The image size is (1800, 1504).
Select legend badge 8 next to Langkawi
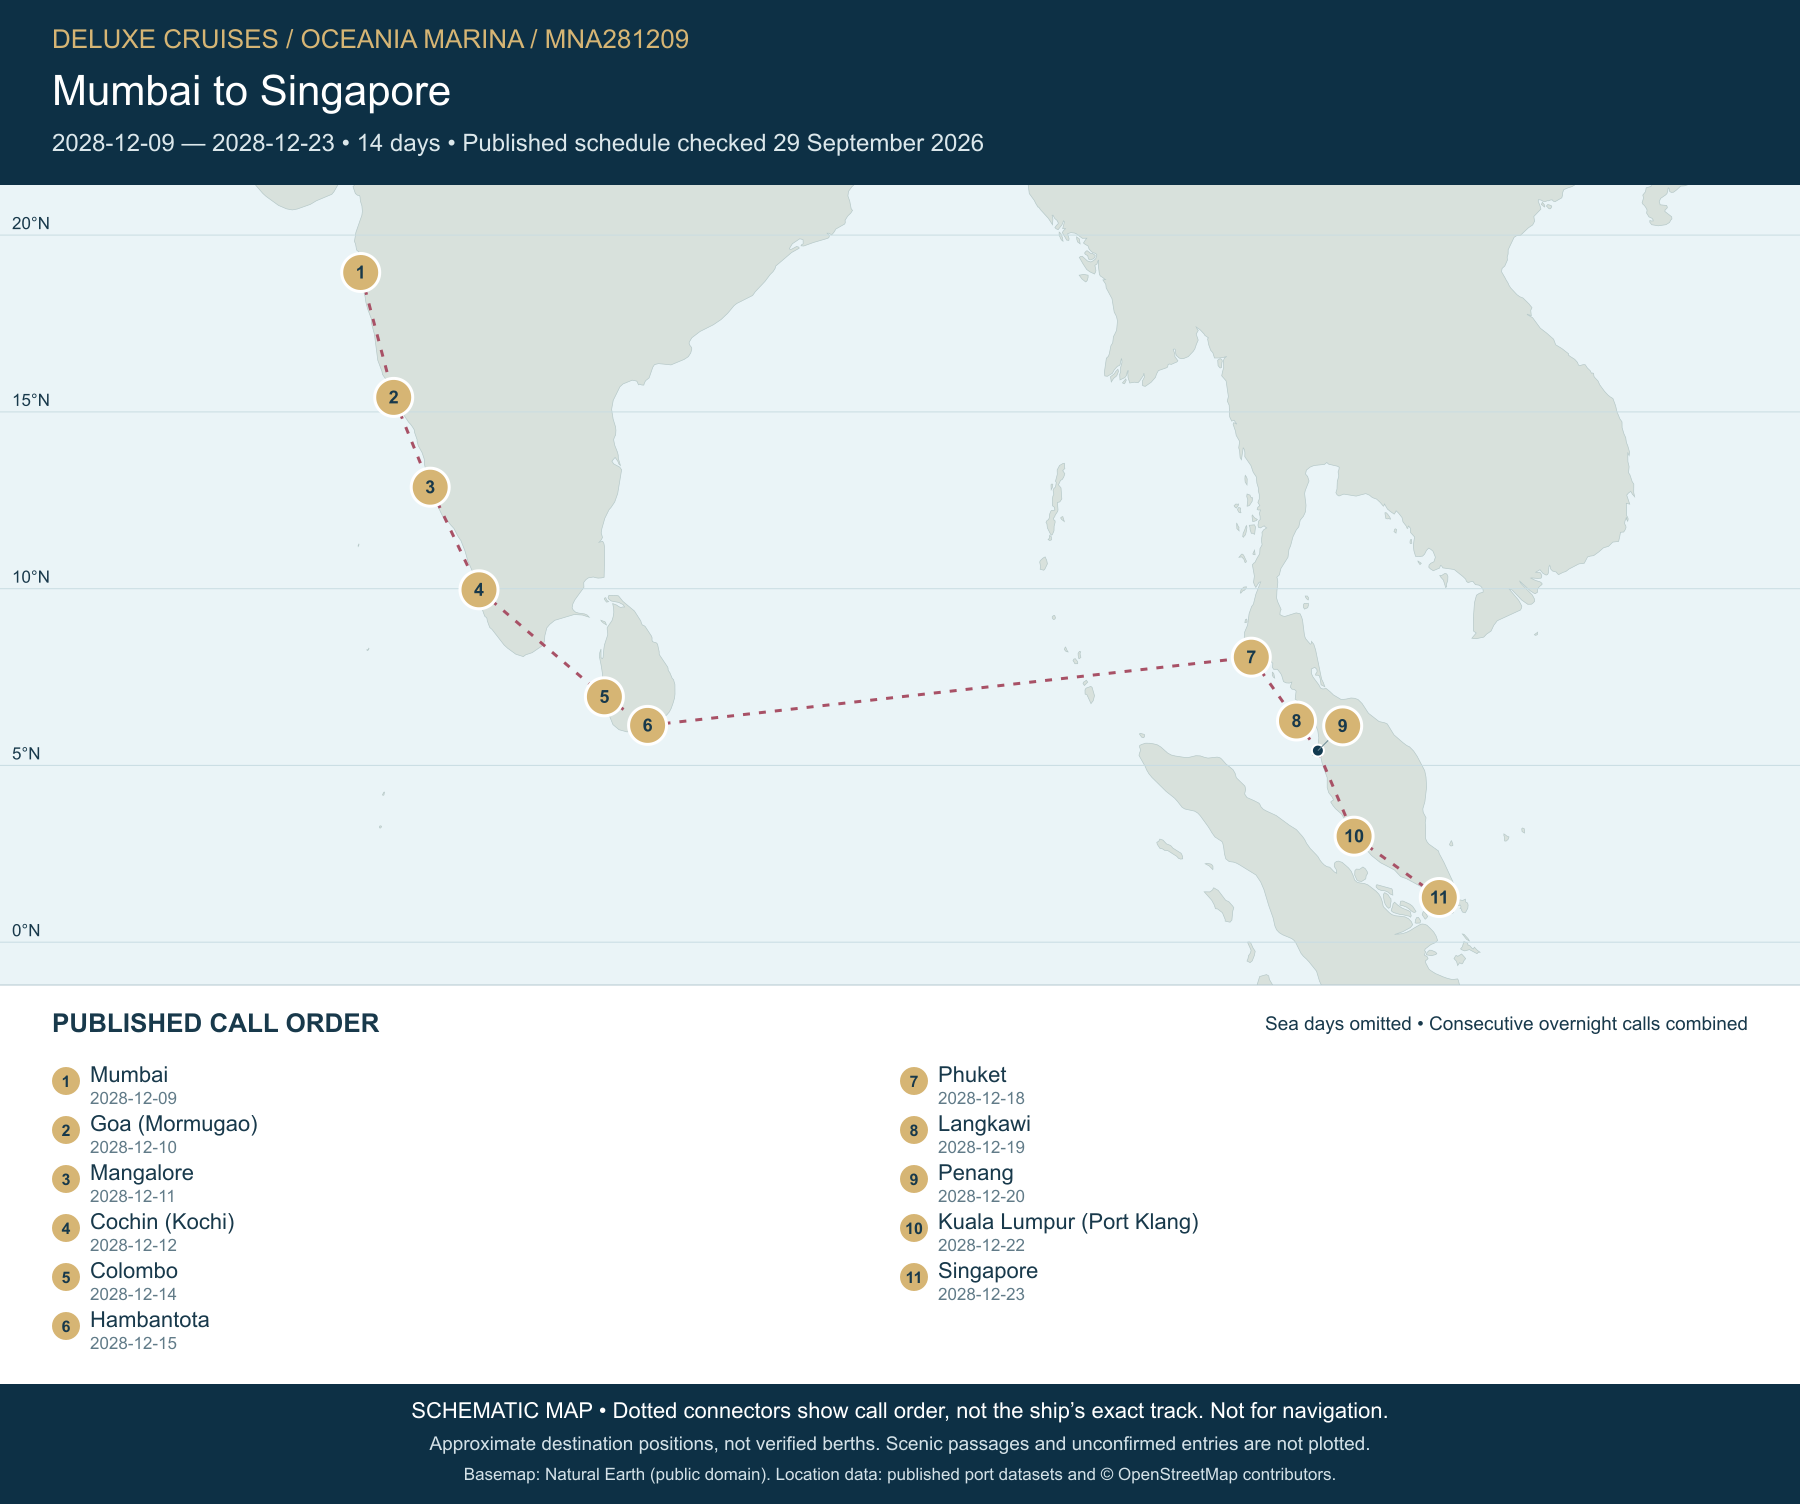click(914, 1130)
